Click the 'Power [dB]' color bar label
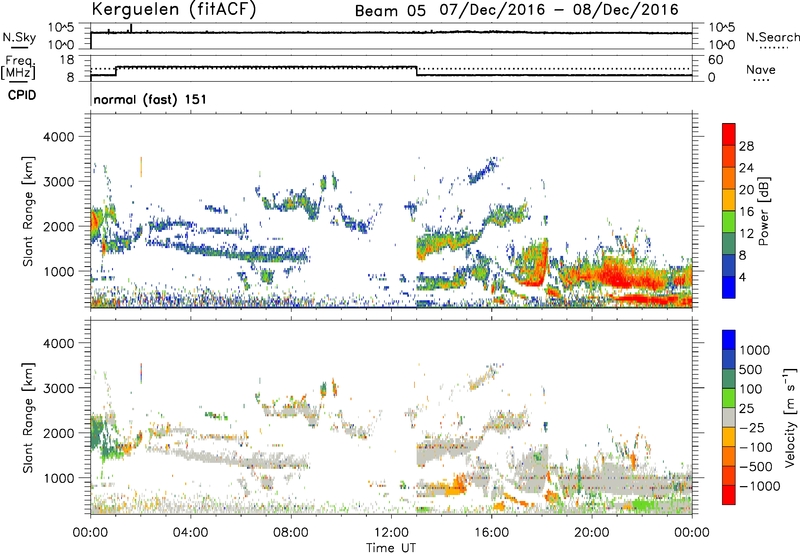Image resolution: width=800 pixels, height=554 pixels. [763, 211]
